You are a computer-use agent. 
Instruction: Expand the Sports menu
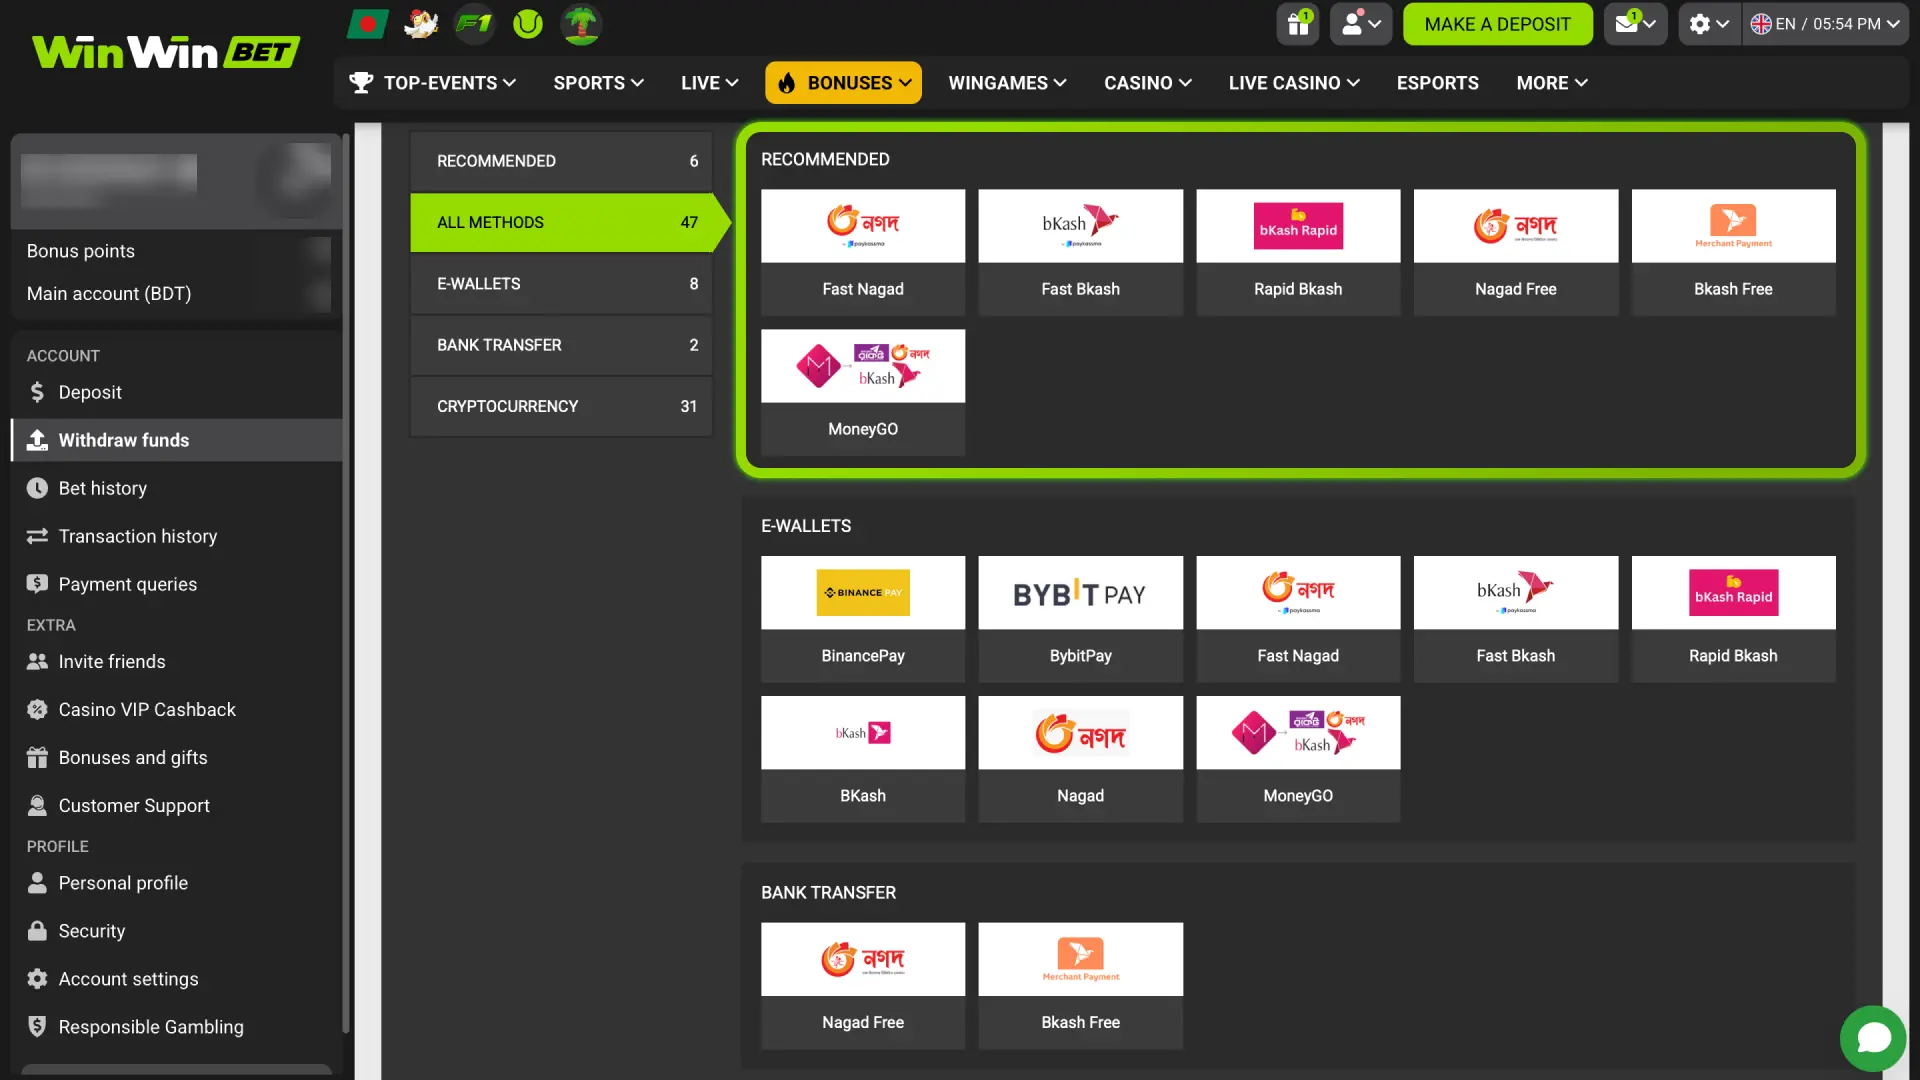click(598, 83)
